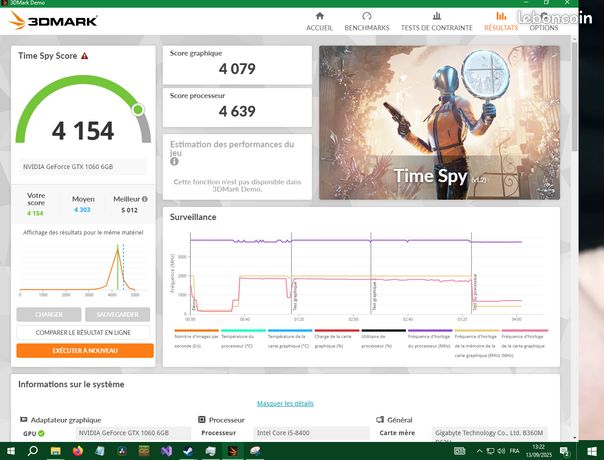Toggle GPU load red legend swatch

tap(337, 331)
